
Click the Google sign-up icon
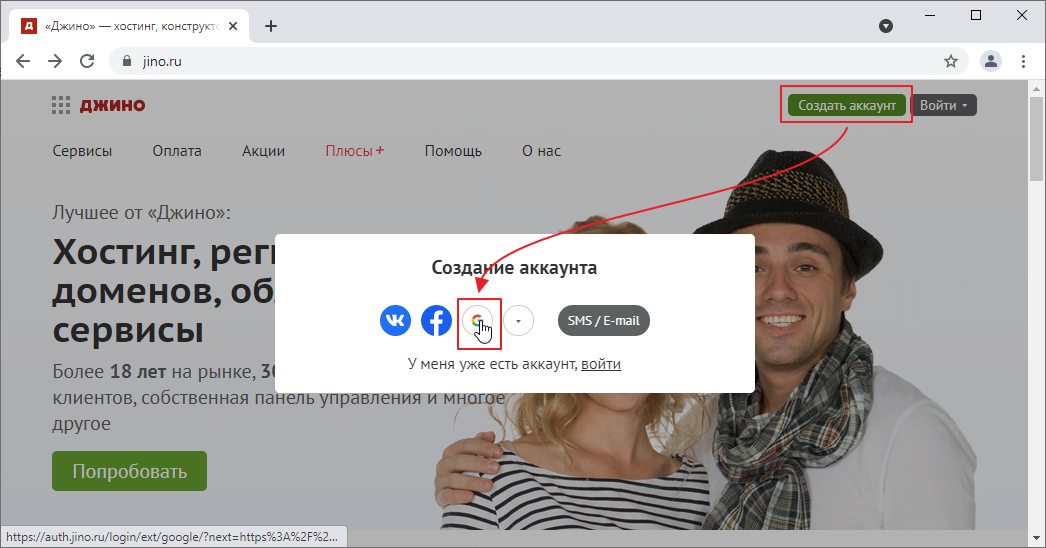[478, 321]
